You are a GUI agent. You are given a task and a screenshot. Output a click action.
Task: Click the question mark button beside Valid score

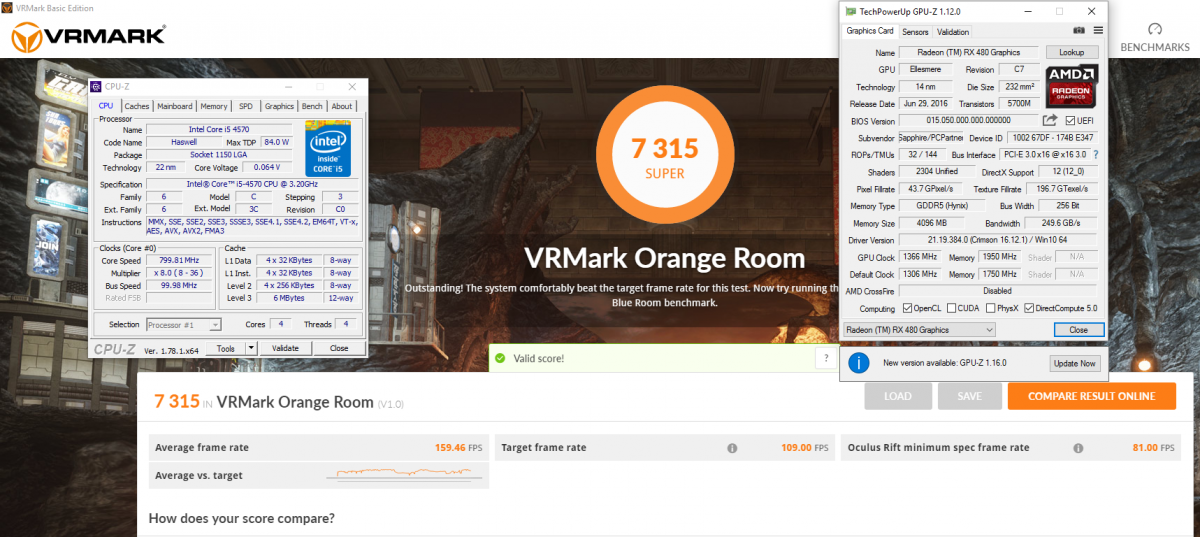tap(825, 358)
